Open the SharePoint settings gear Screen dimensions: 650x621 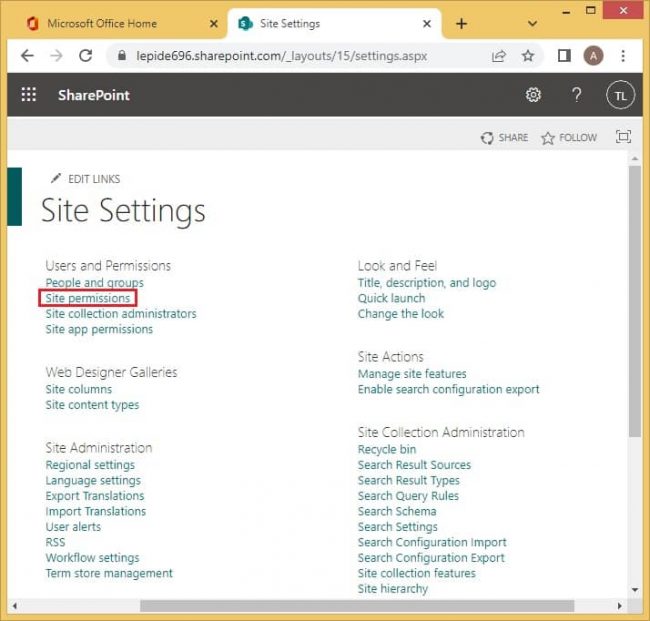pyautogui.click(x=533, y=95)
